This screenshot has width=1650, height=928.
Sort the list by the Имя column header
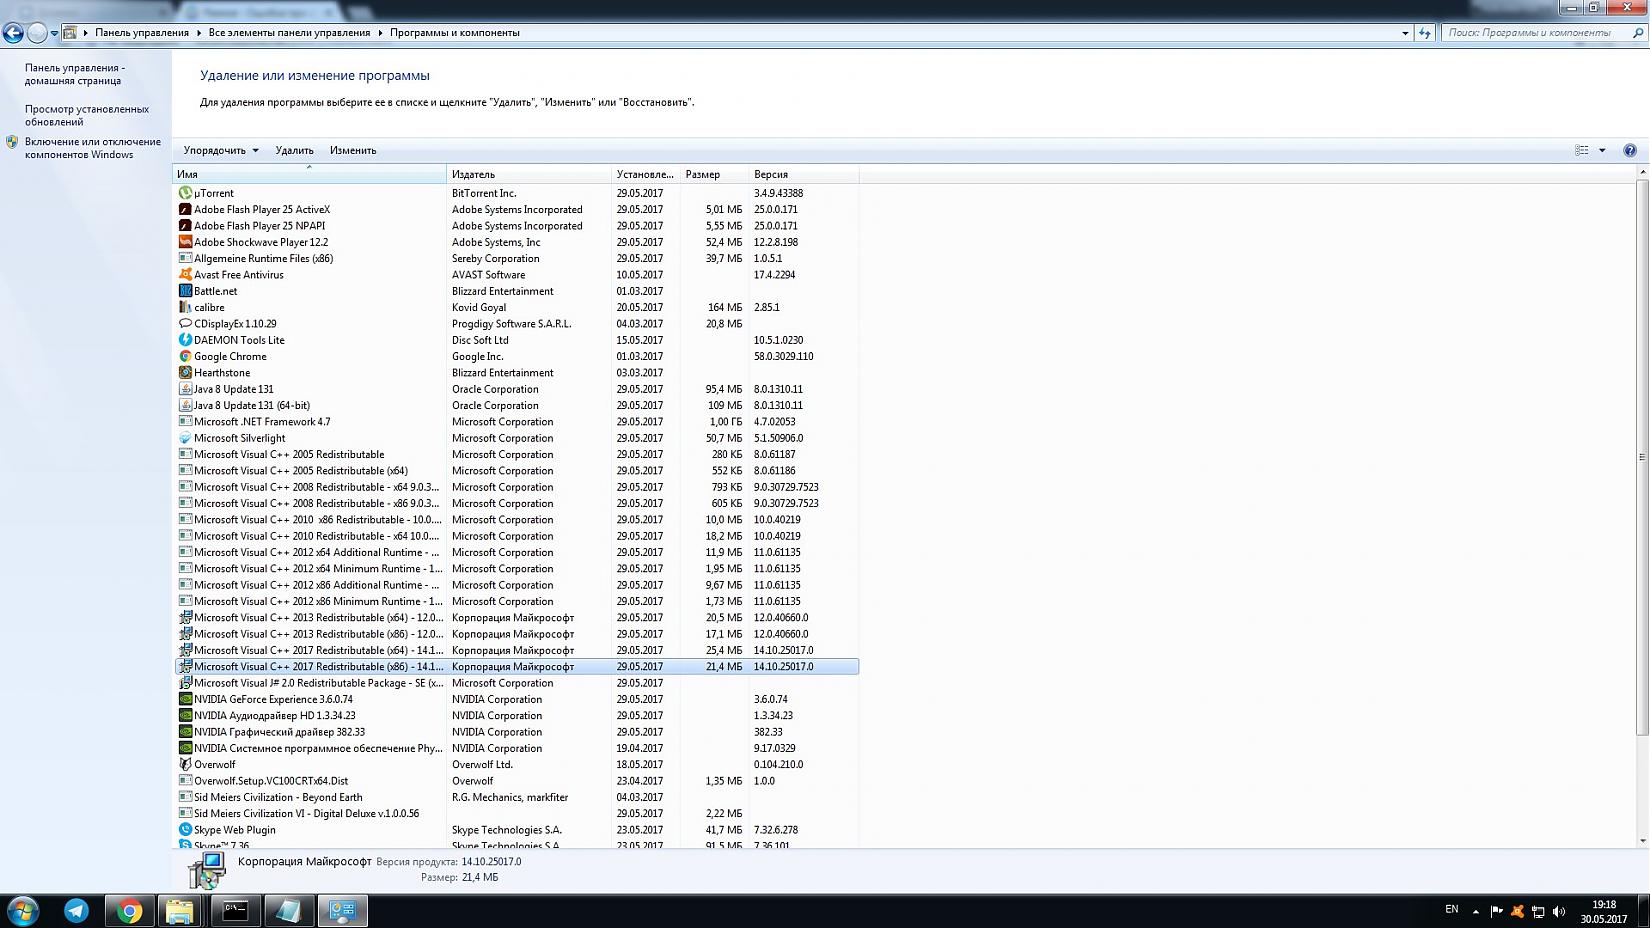coord(310,174)
